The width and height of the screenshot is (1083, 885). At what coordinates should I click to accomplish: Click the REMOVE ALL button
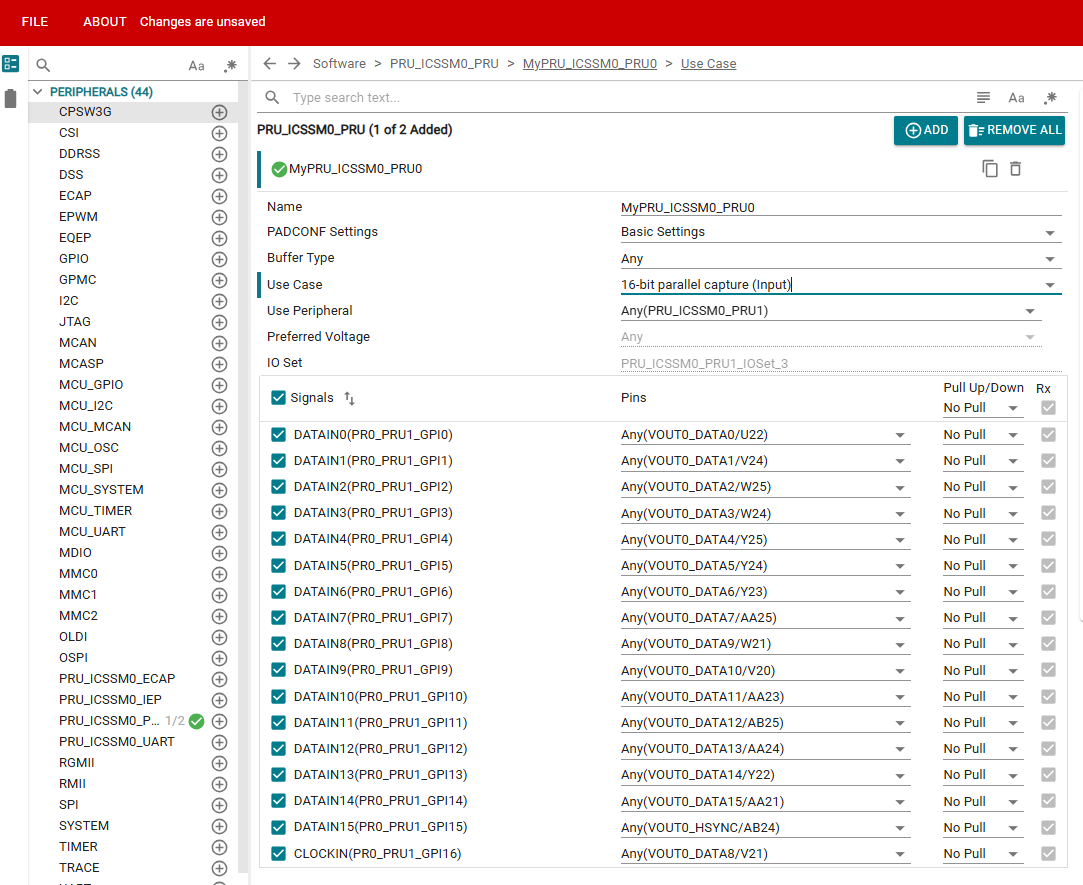click(x=1014, y=130)
